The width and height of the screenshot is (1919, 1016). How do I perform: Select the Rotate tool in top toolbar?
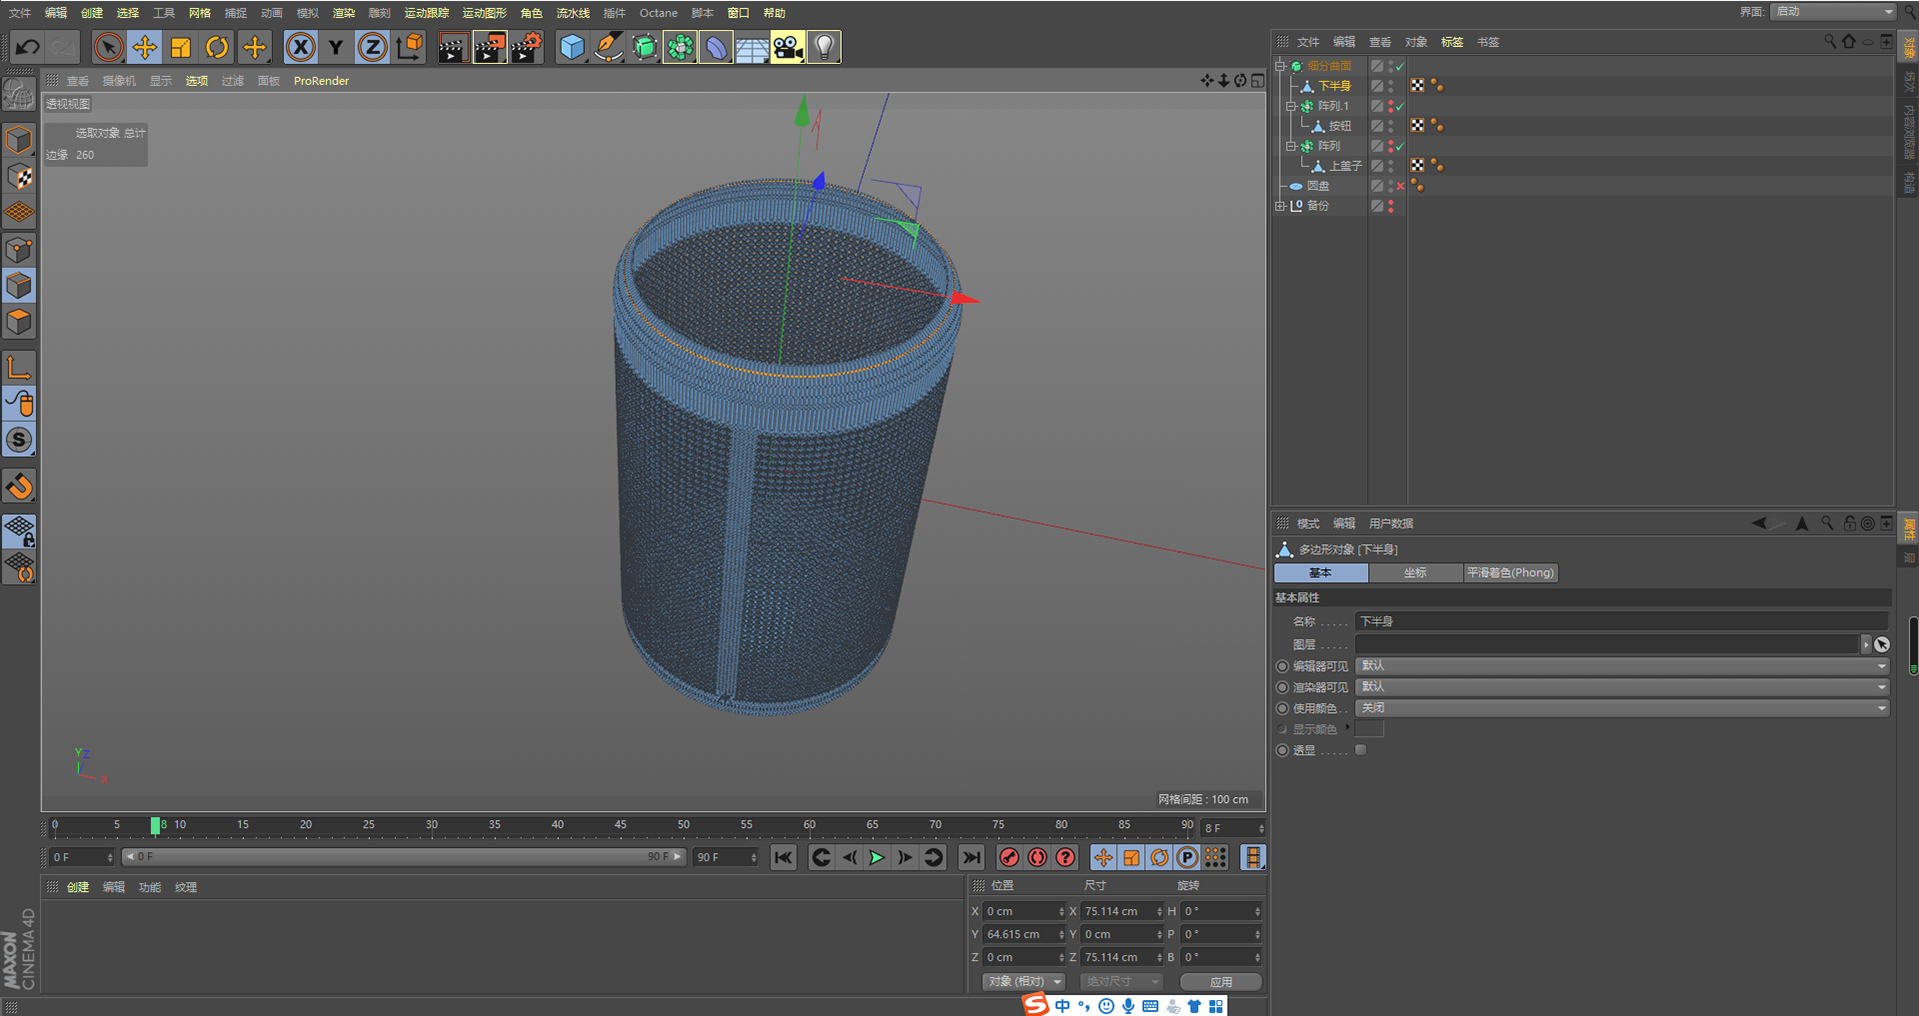pos(217,47)
